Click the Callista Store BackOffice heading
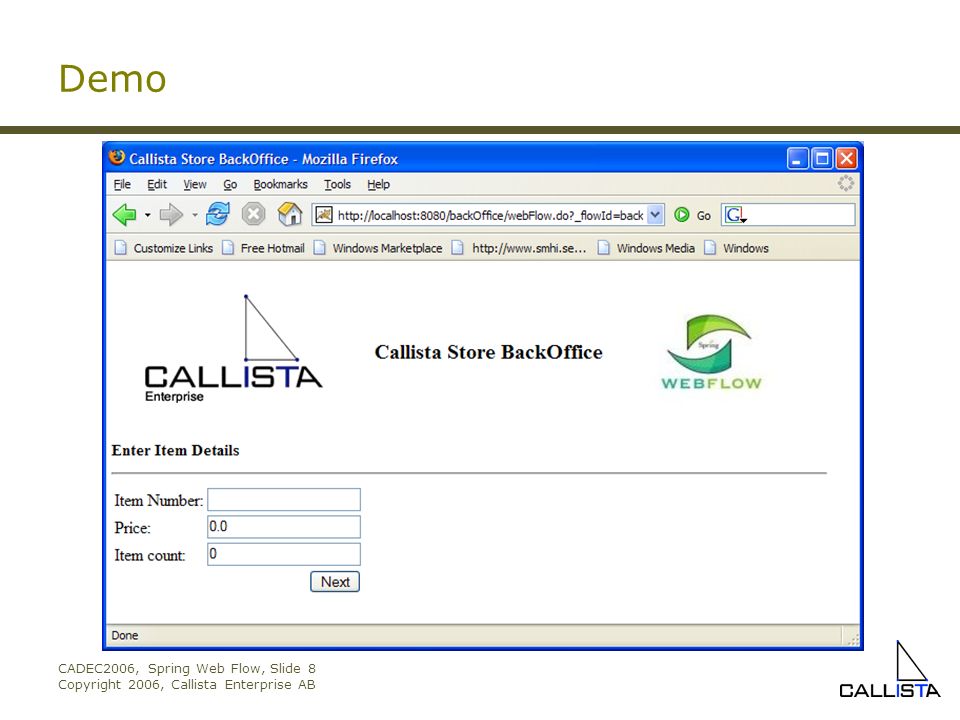This screenshot has width=960, height=720. 489,352
